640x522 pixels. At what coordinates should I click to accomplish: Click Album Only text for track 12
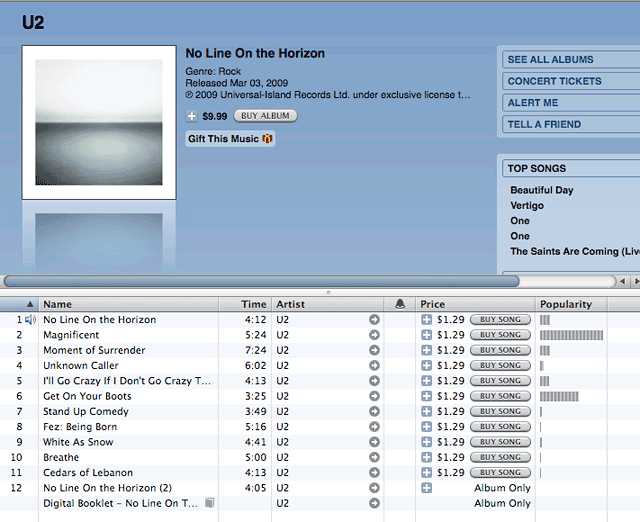point(502,488)
